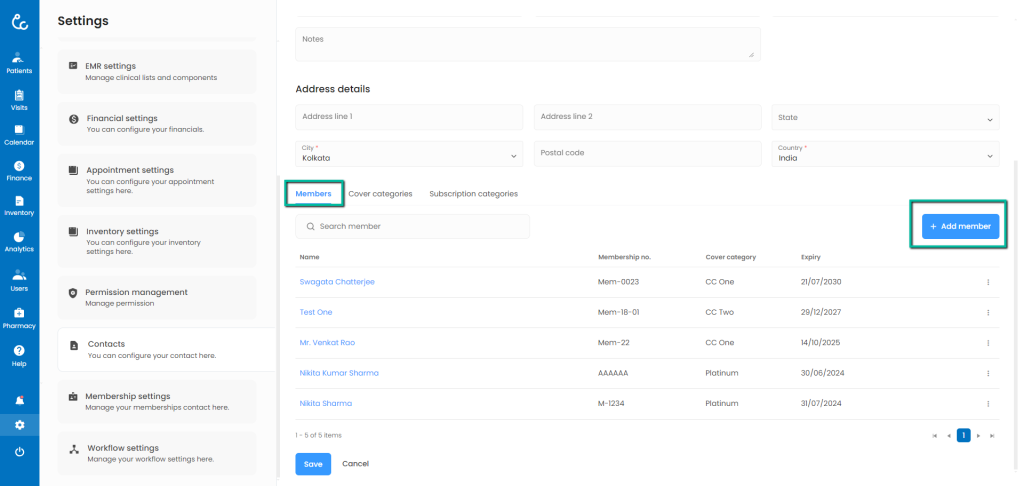Open the Finance module icon
Image resolution: width=1024 pixels, height=486 pixels.
pyautogui.click(x=19, y=170)
